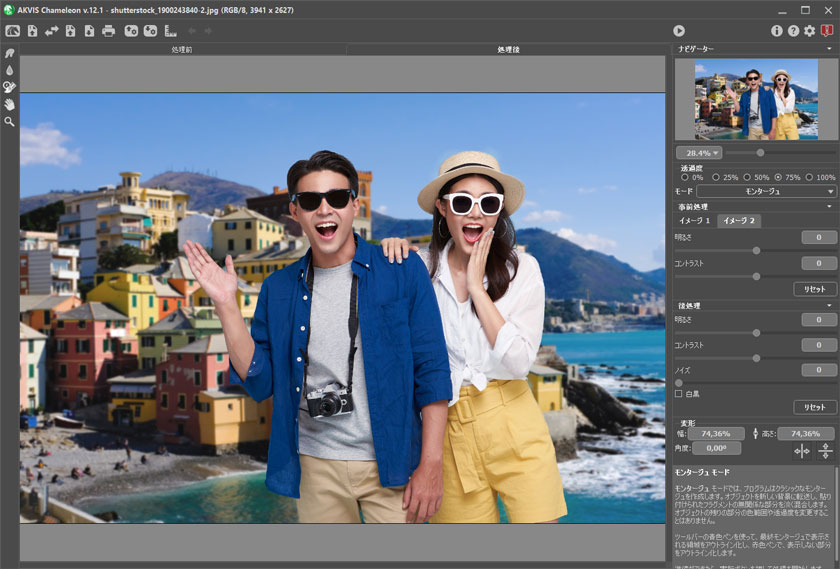Select the Hand pan tool
Screen dimensions: 840x569
(10, 104)
